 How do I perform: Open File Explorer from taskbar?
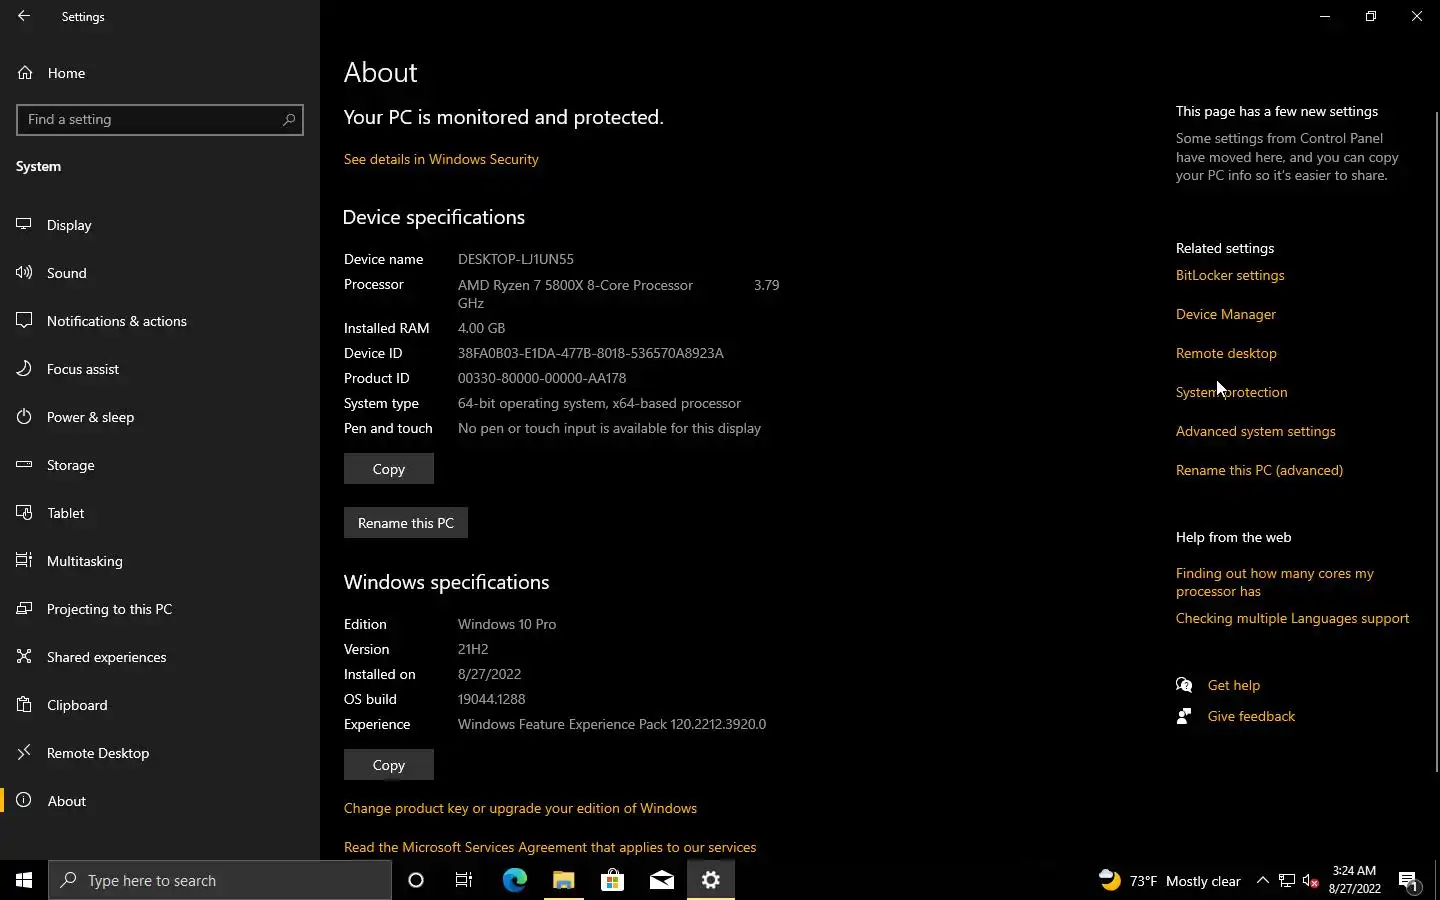pos(563,880)
